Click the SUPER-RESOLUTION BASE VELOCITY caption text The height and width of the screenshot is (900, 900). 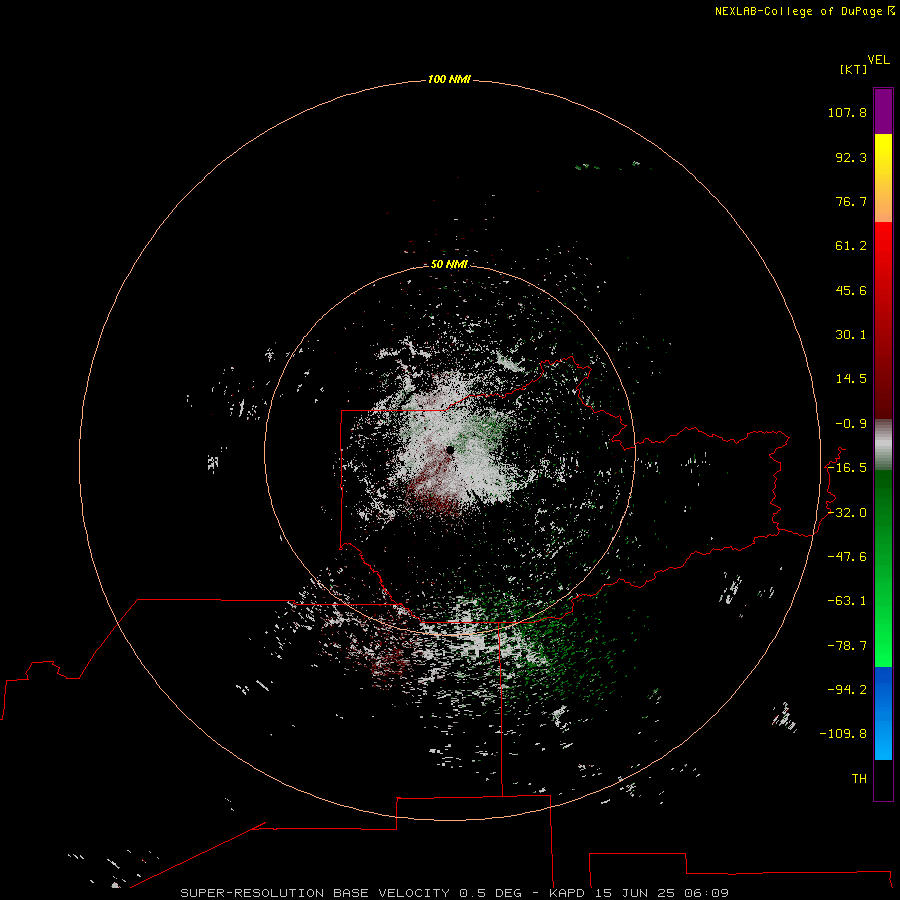coord(315,893)
